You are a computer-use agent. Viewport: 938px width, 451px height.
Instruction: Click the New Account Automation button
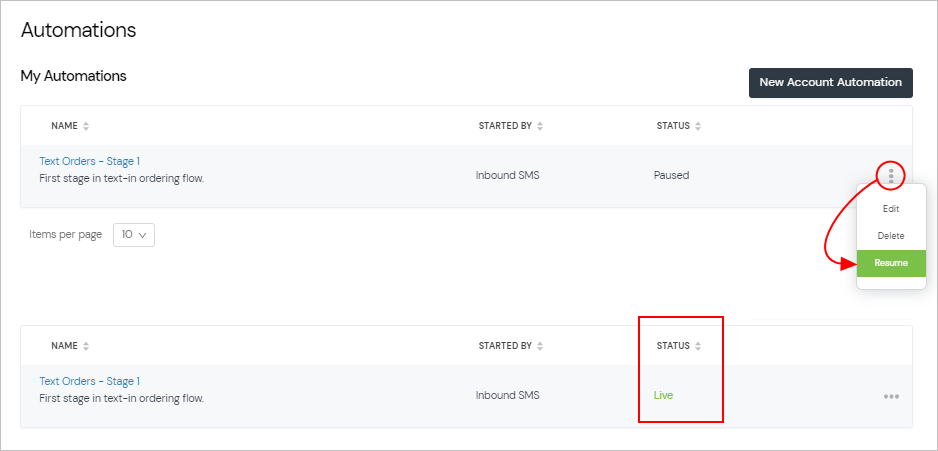(x=830, y=83)
